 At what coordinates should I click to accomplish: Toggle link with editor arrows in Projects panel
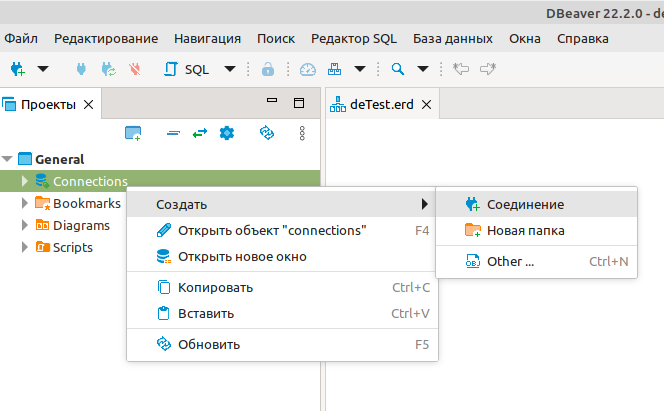199,132
